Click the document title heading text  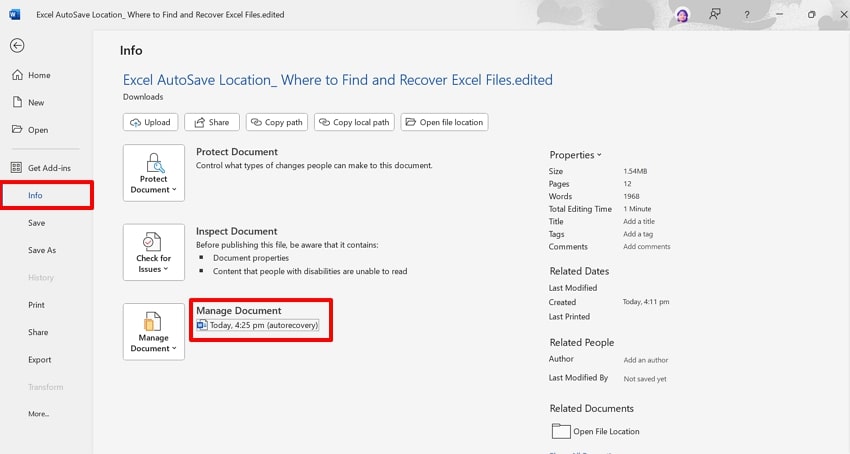click(x=338, y=80)
